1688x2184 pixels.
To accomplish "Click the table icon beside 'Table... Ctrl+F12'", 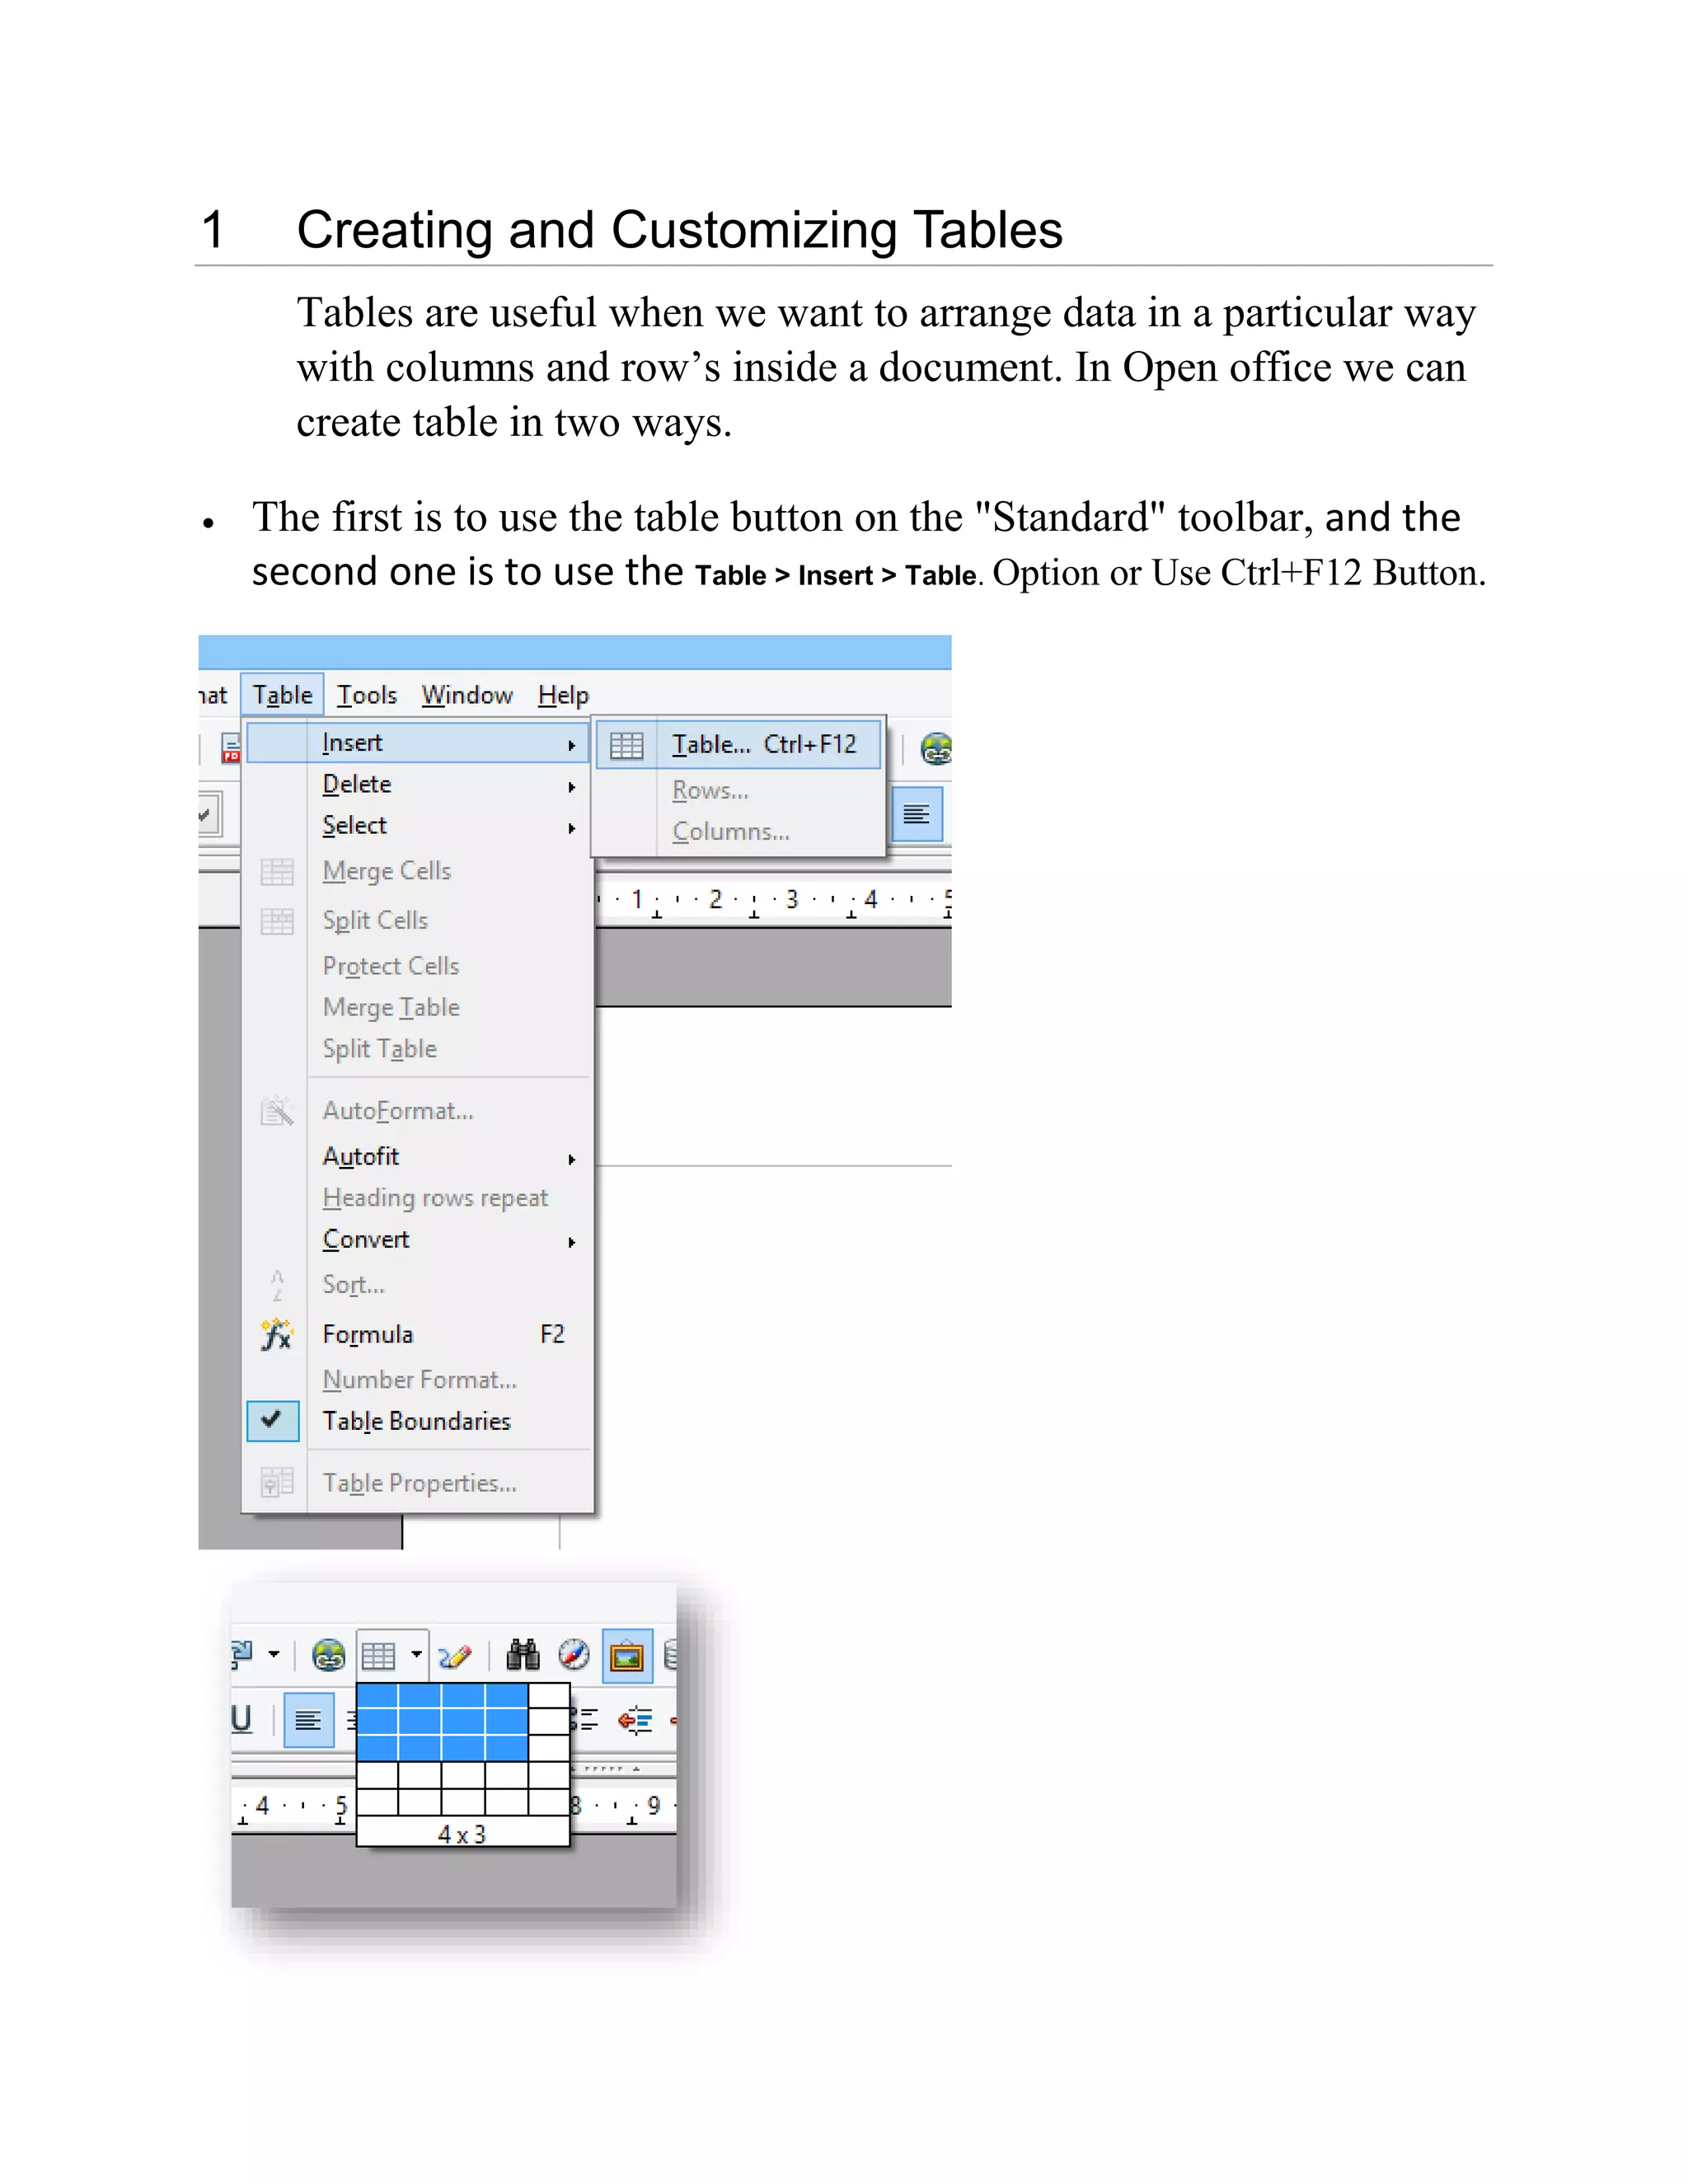I will tap(627, 746).
